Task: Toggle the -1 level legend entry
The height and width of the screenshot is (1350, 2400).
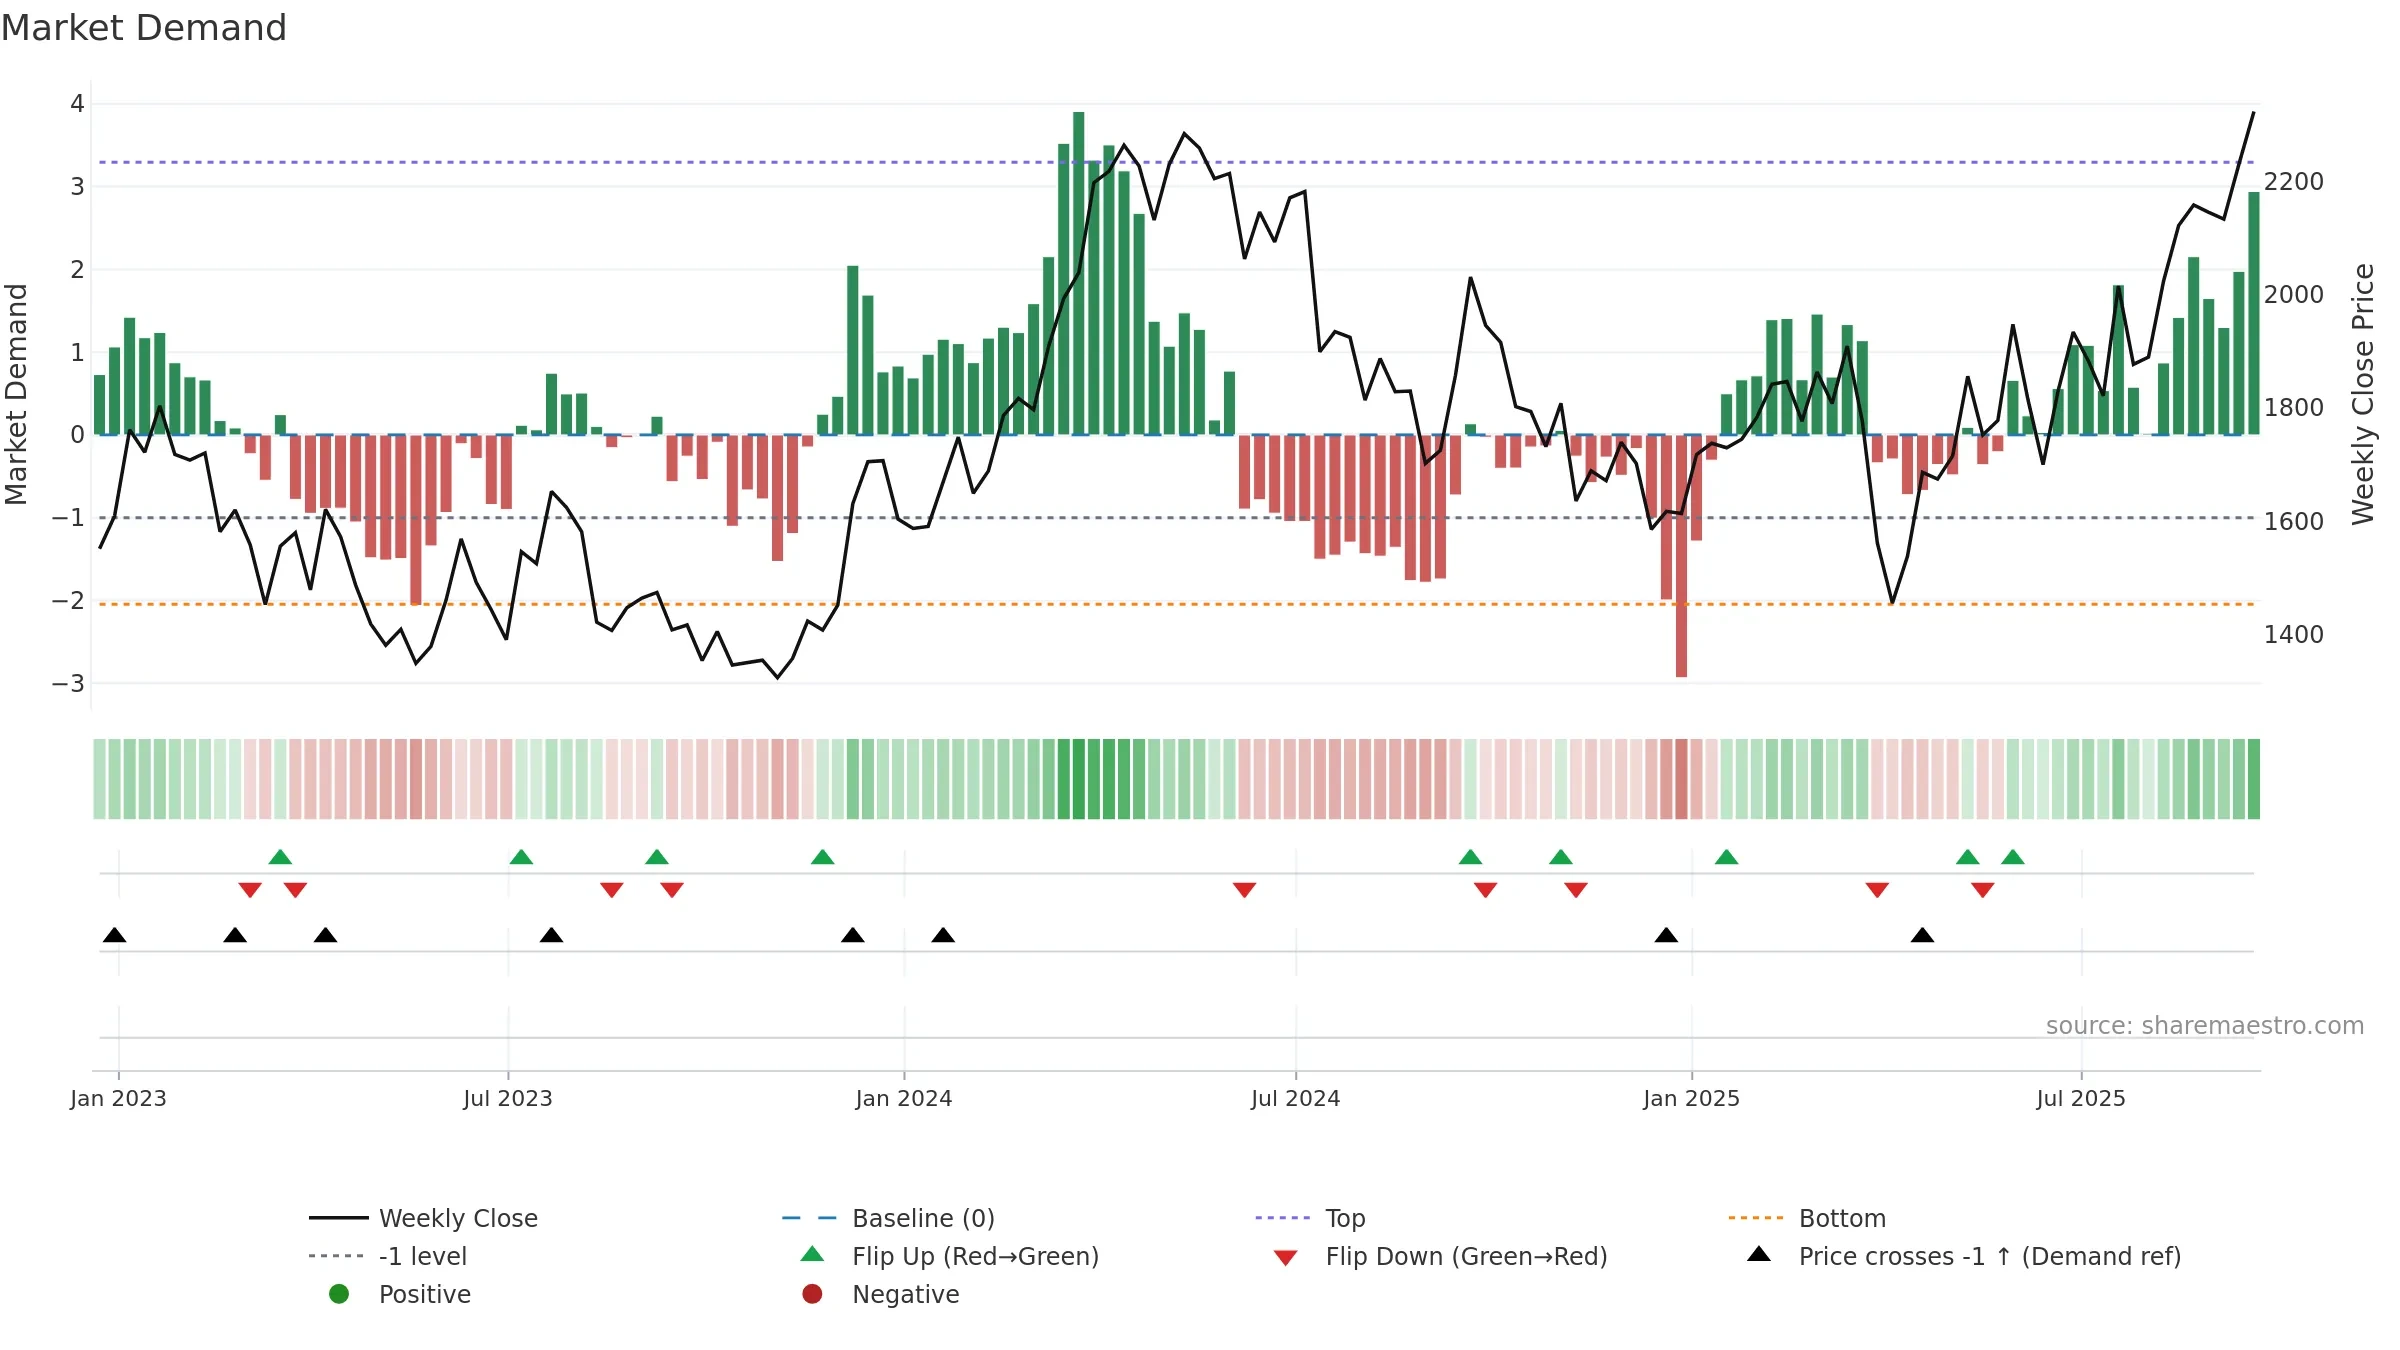Action: (x=388, y=1256)
